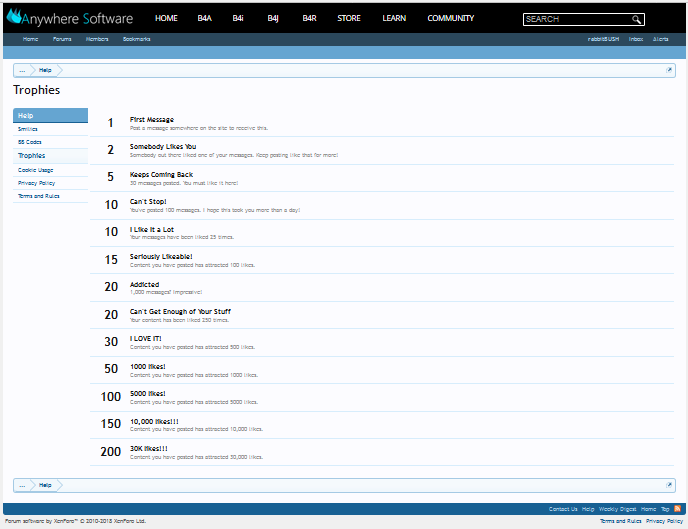
Task: Expand the top breadcrumb ellipsis
Action: (x=22, y=70)
